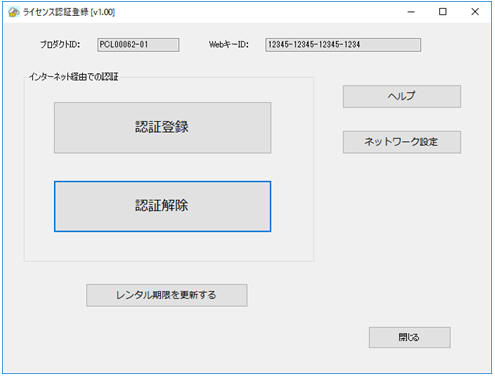This screenshot has width=495, height=377.
Task: Minimize the ライセンス認証登録 window
Action: pyautogui.click(x=411, y=12)
